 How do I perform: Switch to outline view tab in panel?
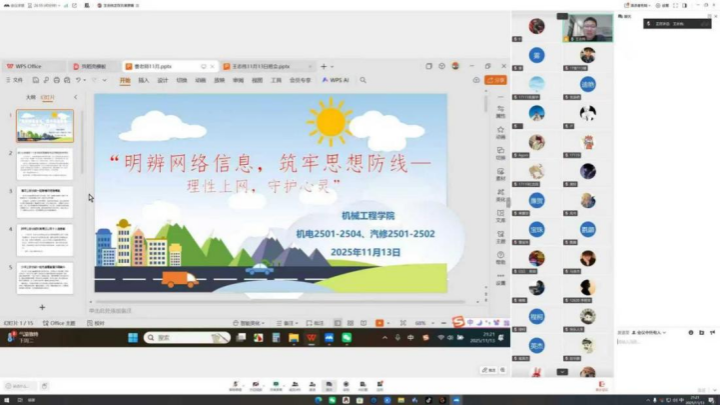pyautogui.click(x=30, y=98)
